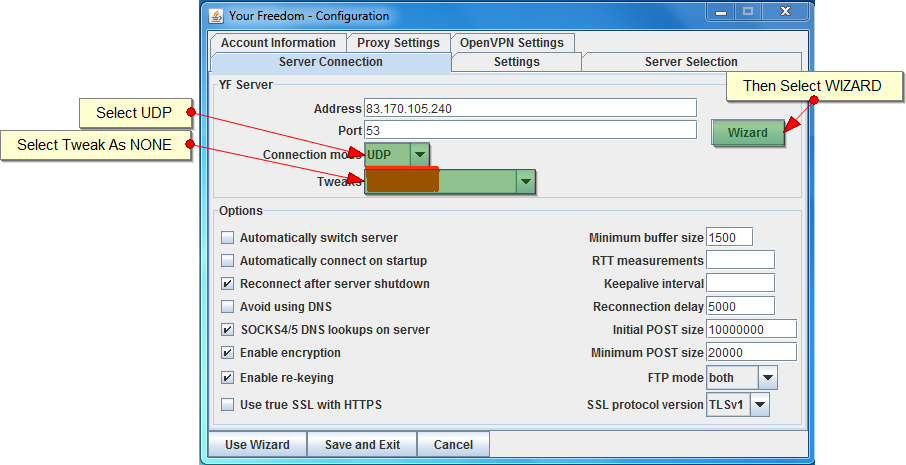
Task: Open the Account Information tab
Action: point(279,43)
